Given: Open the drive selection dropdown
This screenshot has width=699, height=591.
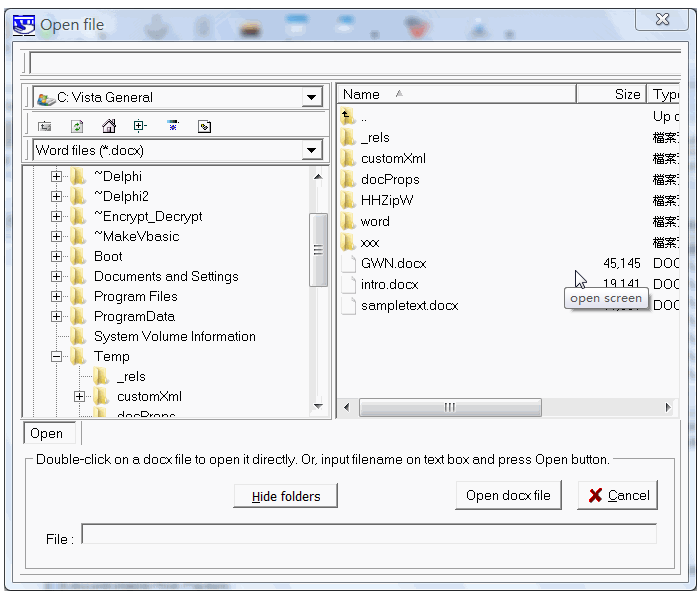Looking at the screenshot, I should [x=312, y=97].
